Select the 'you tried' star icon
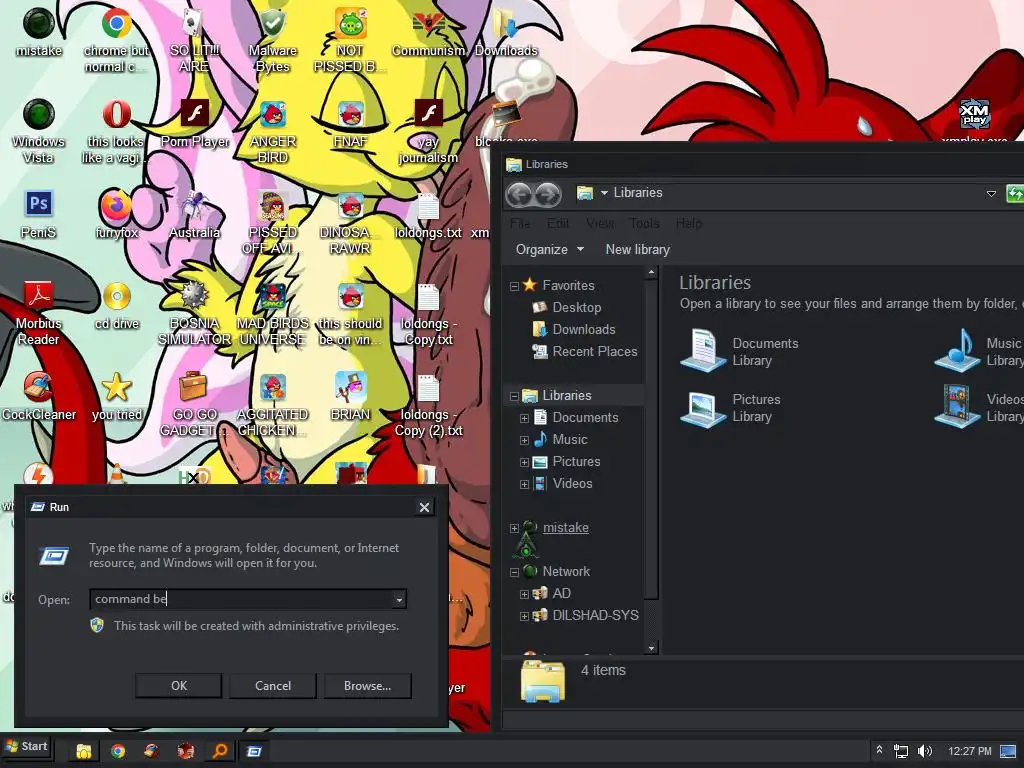Image resolution: width=1024 pixels, height=768 pixels. click(117, 396)
